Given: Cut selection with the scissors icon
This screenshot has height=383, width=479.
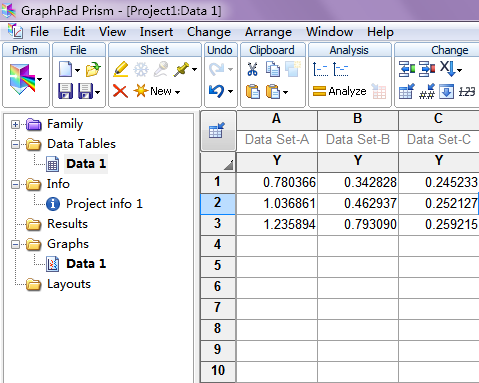Looking at the screenshot, I should coord(253,69).
